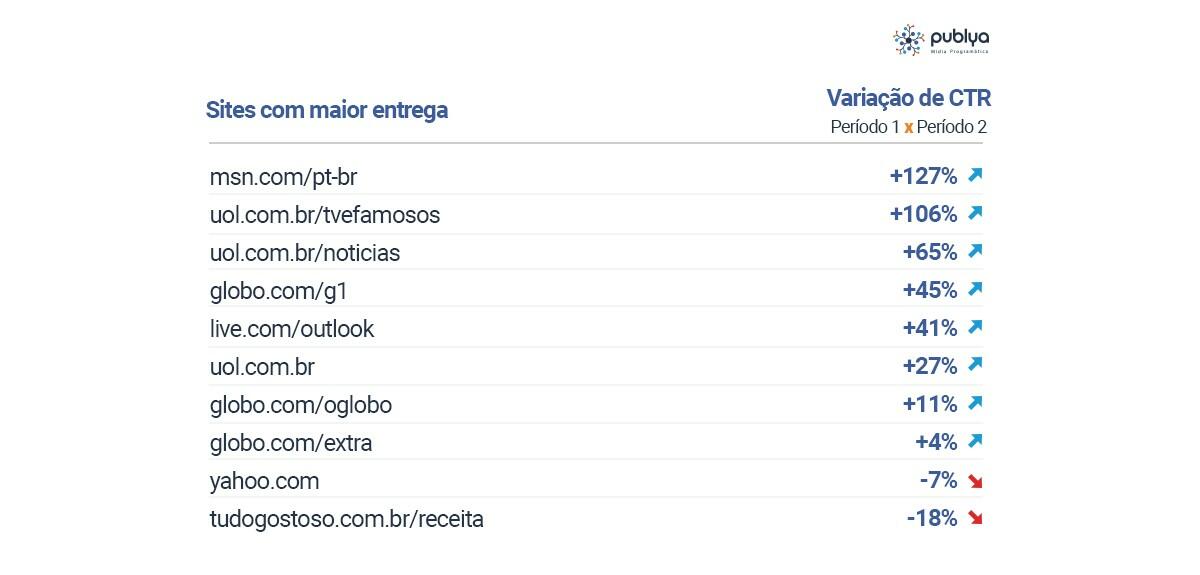1200x575 pixels.
Task: Click the up arrow next to +41%
Action: point(976,327)
